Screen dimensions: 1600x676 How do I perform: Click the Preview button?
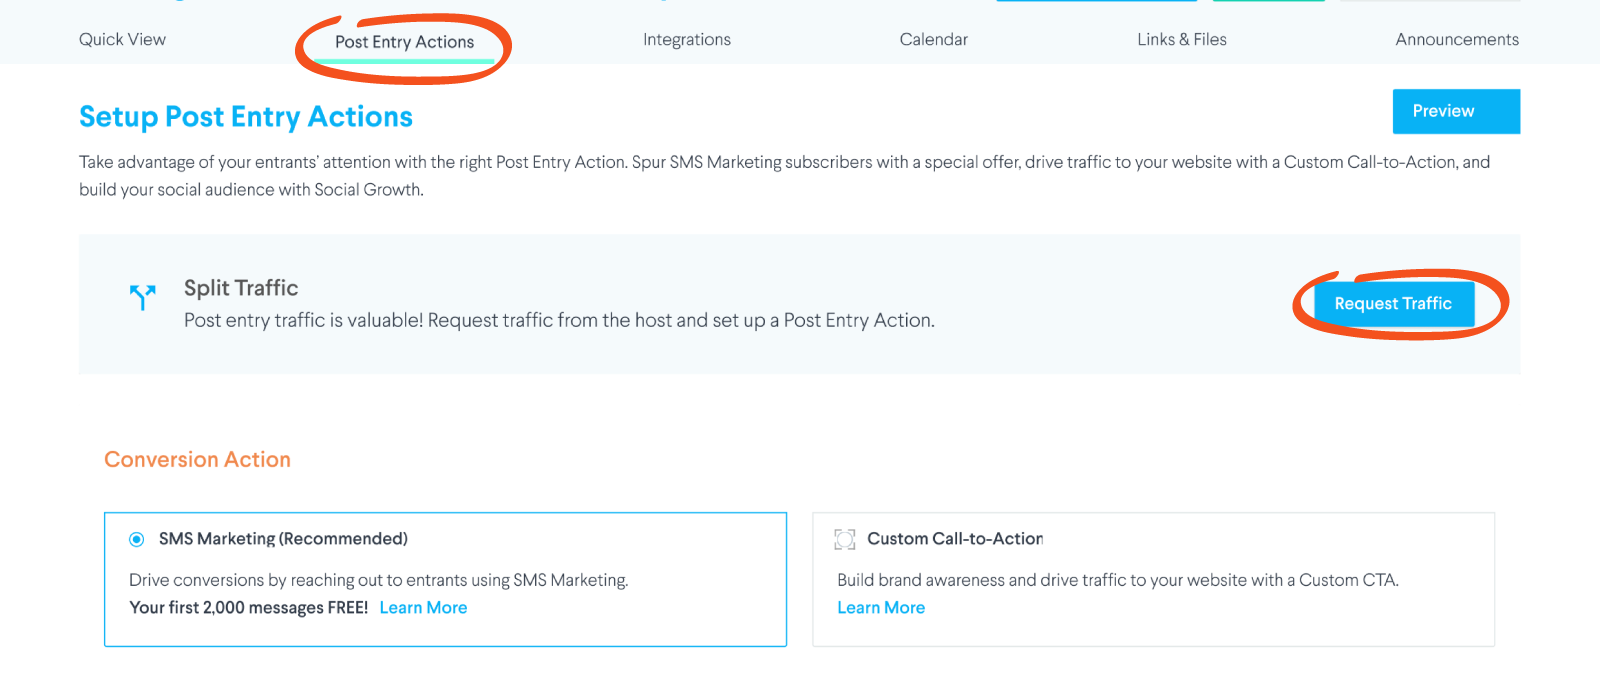click(1456, 111)
